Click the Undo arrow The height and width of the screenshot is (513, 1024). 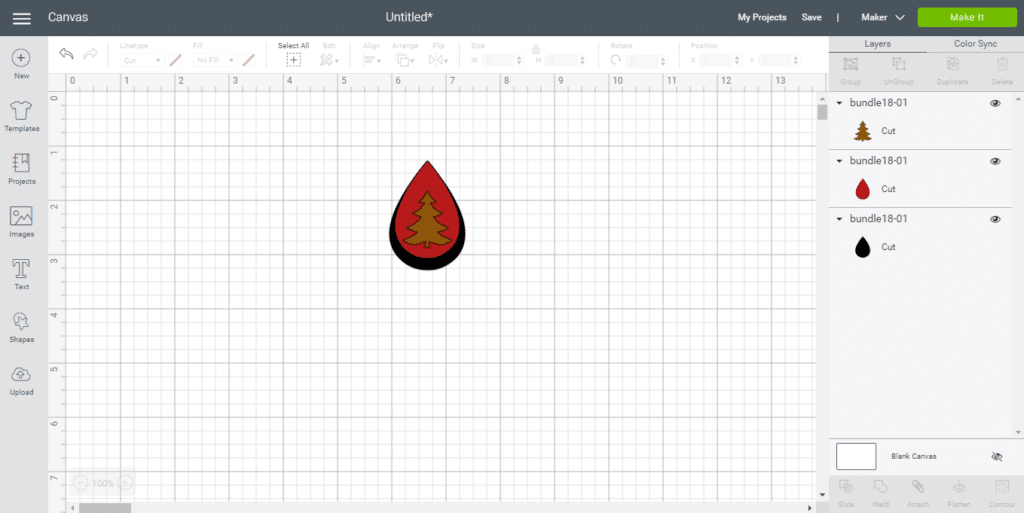click(66, 54)
